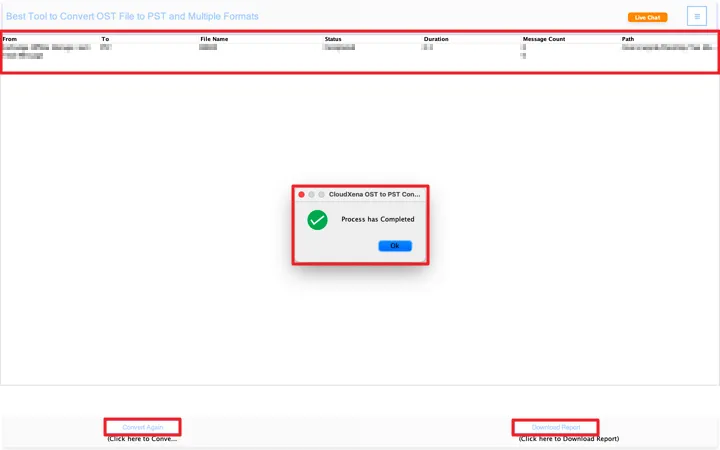Click the dialog's grey minimize button
Screen dimensions: 720x450
point(312,194)
